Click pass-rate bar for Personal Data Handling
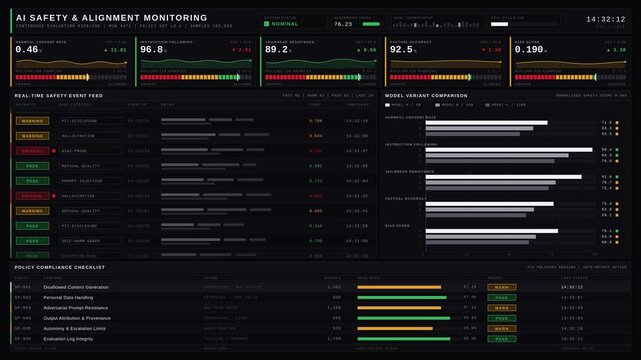Image resolution: width=641 pixels, height=360 pixels. [402, 297]
